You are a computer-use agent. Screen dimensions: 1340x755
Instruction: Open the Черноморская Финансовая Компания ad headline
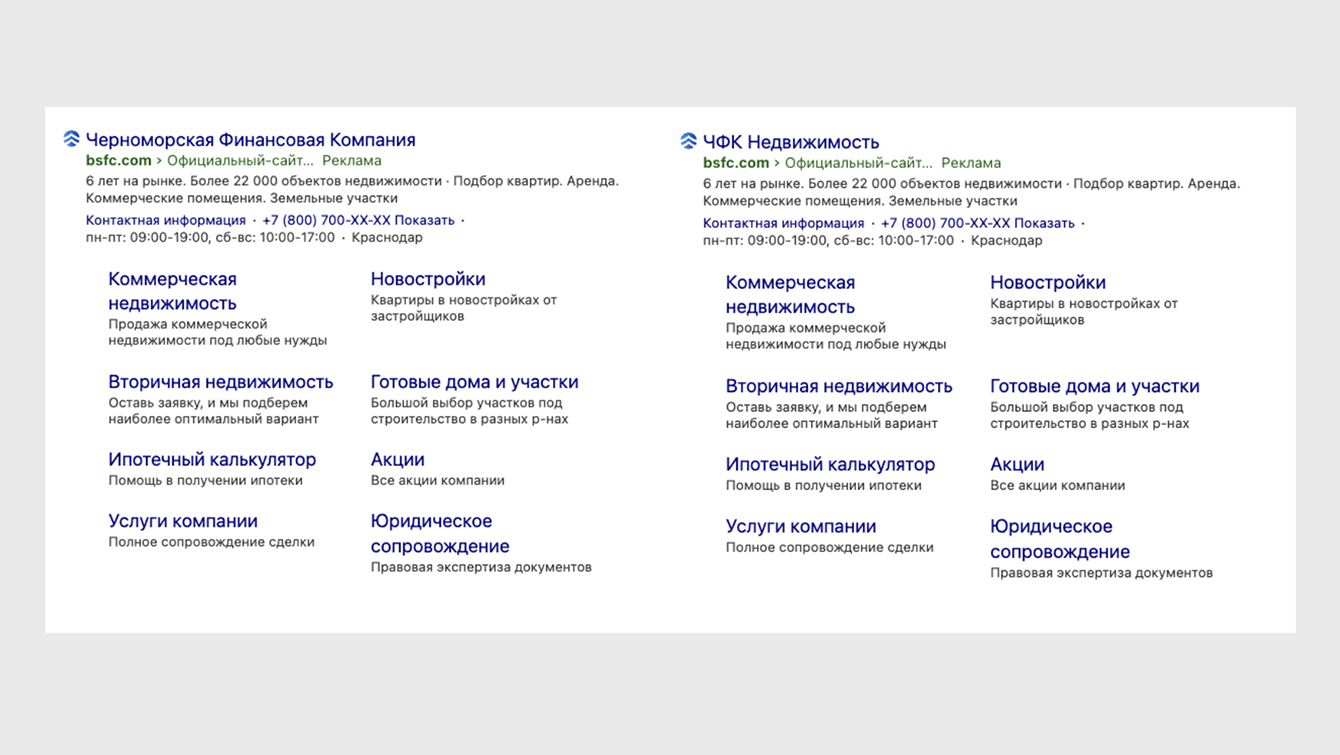pos(250,140)
